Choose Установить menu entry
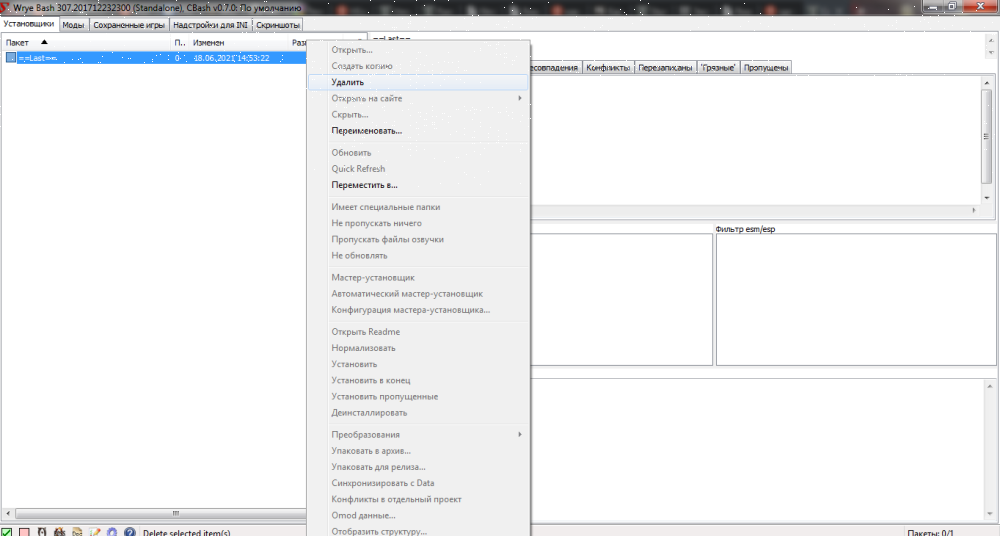The height and width of the screenshot is (536, 1000). tap(418, 364)
